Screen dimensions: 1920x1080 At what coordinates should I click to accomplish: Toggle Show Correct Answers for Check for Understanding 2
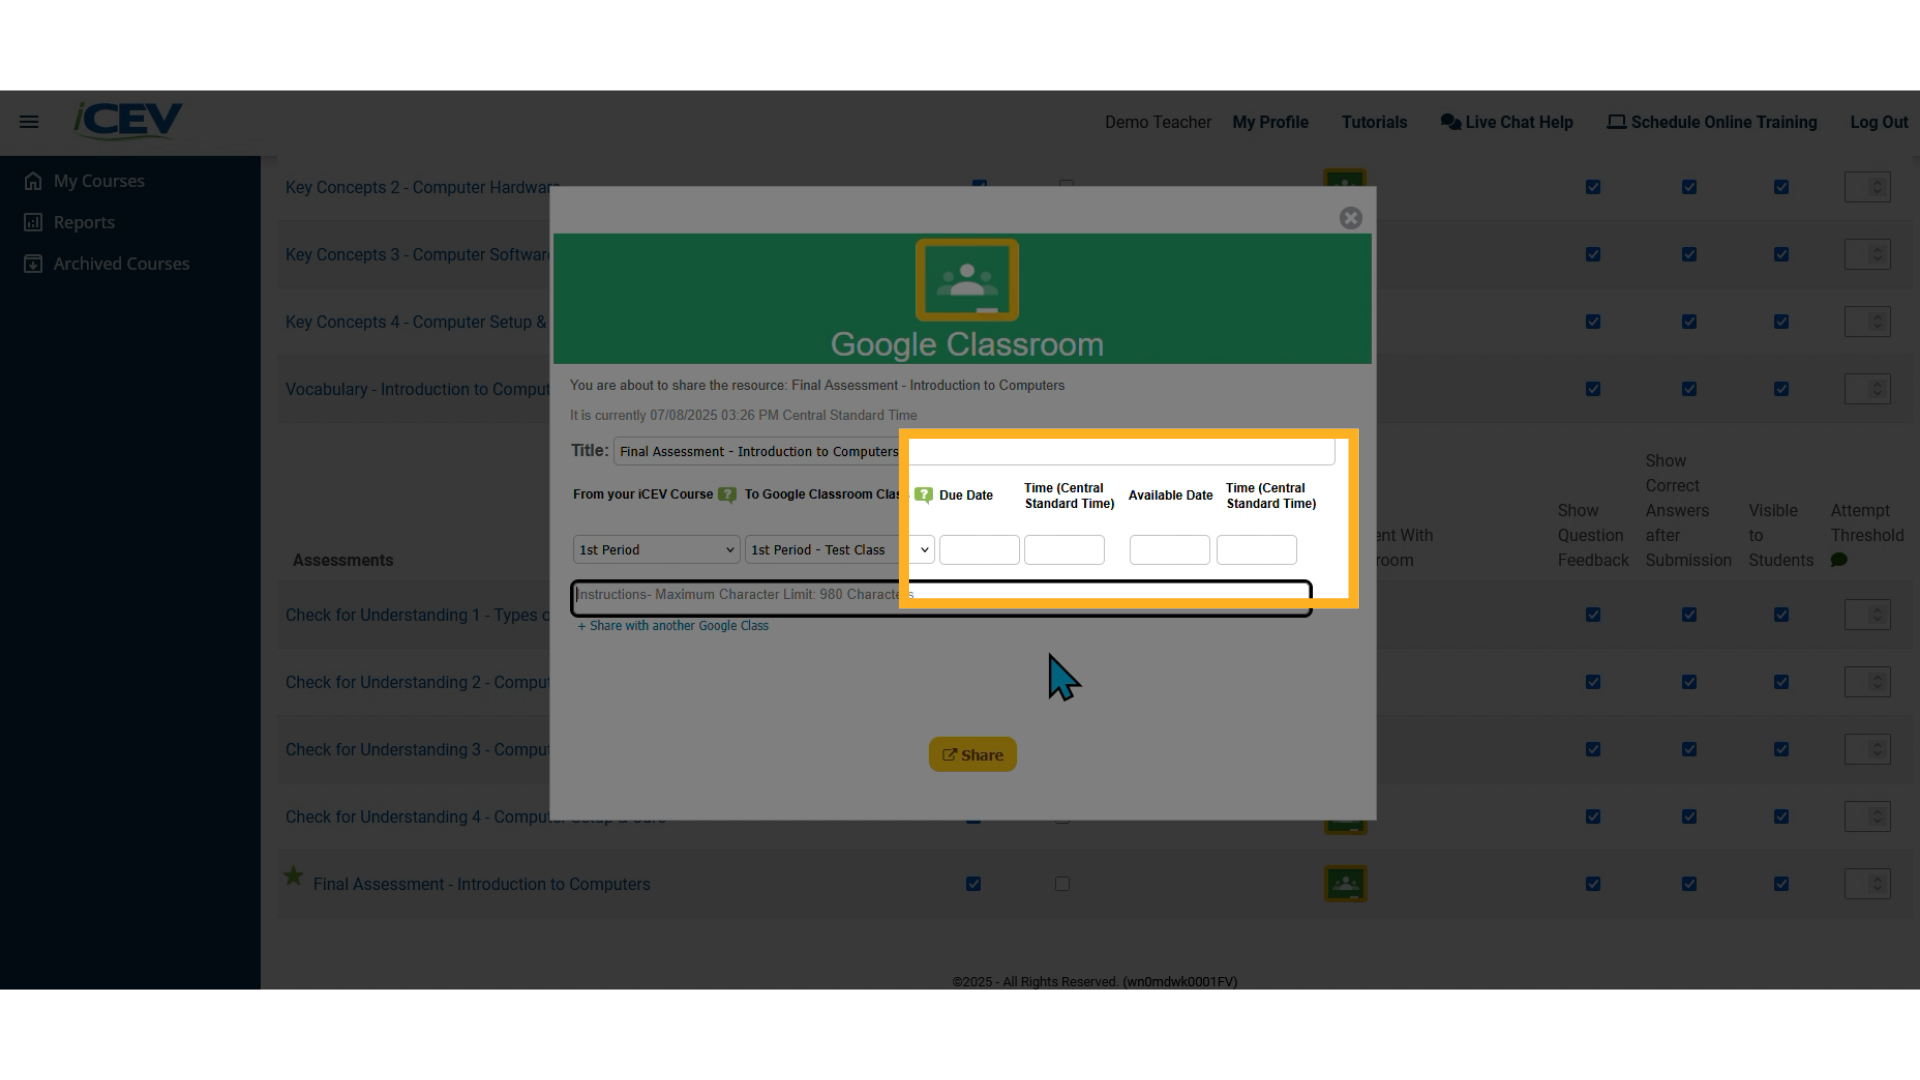coord(1689,682)
